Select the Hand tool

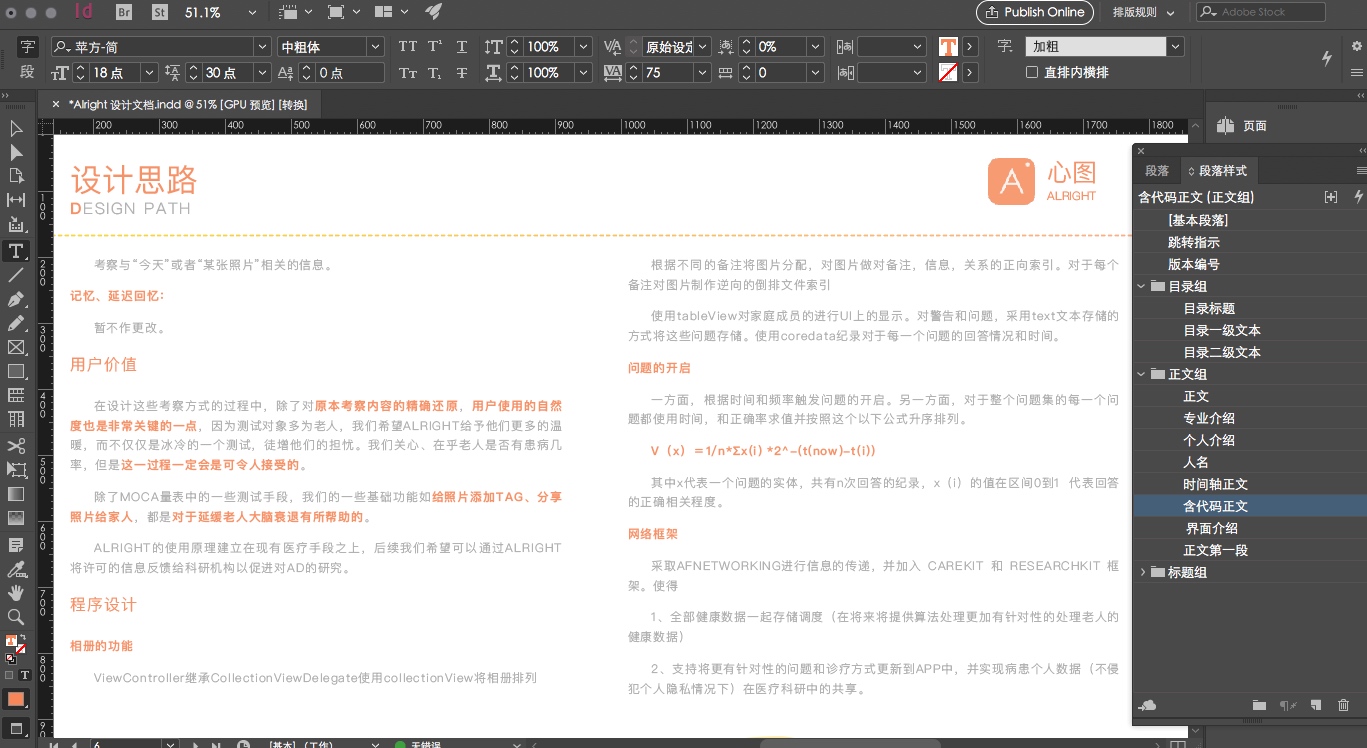tap(16, 594)
